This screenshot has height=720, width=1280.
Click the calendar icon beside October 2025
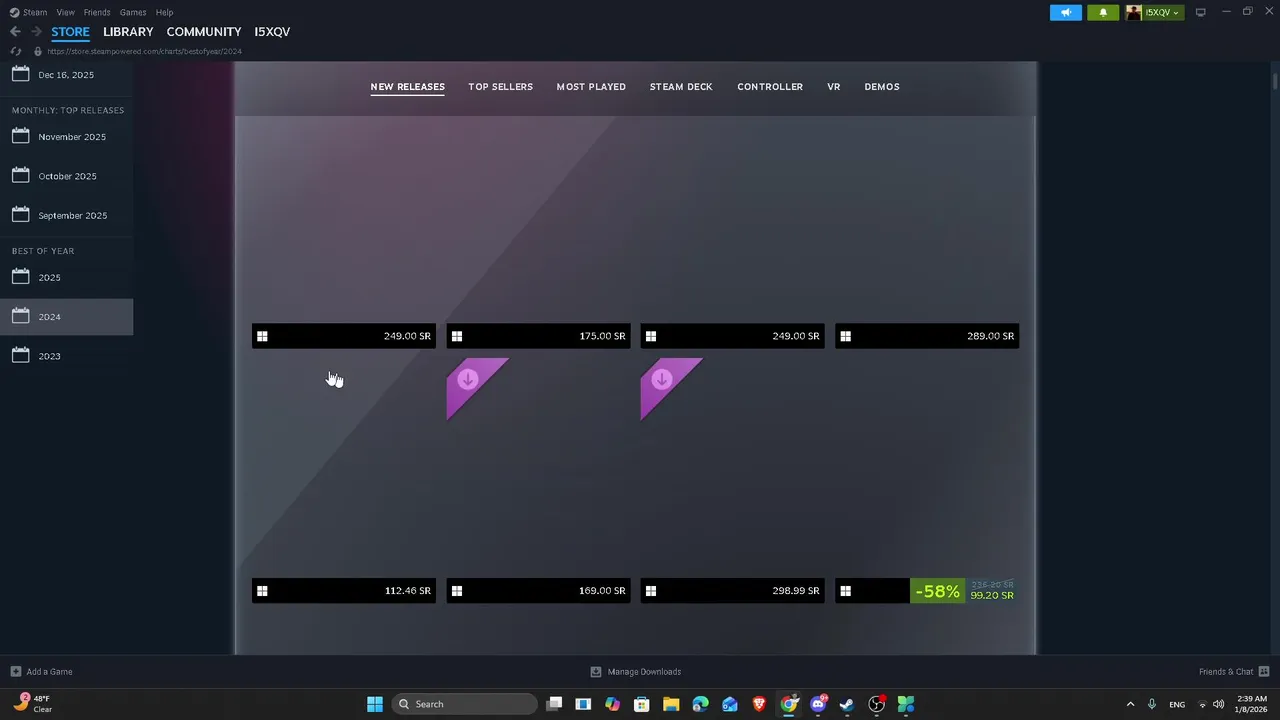coord(20,175)
